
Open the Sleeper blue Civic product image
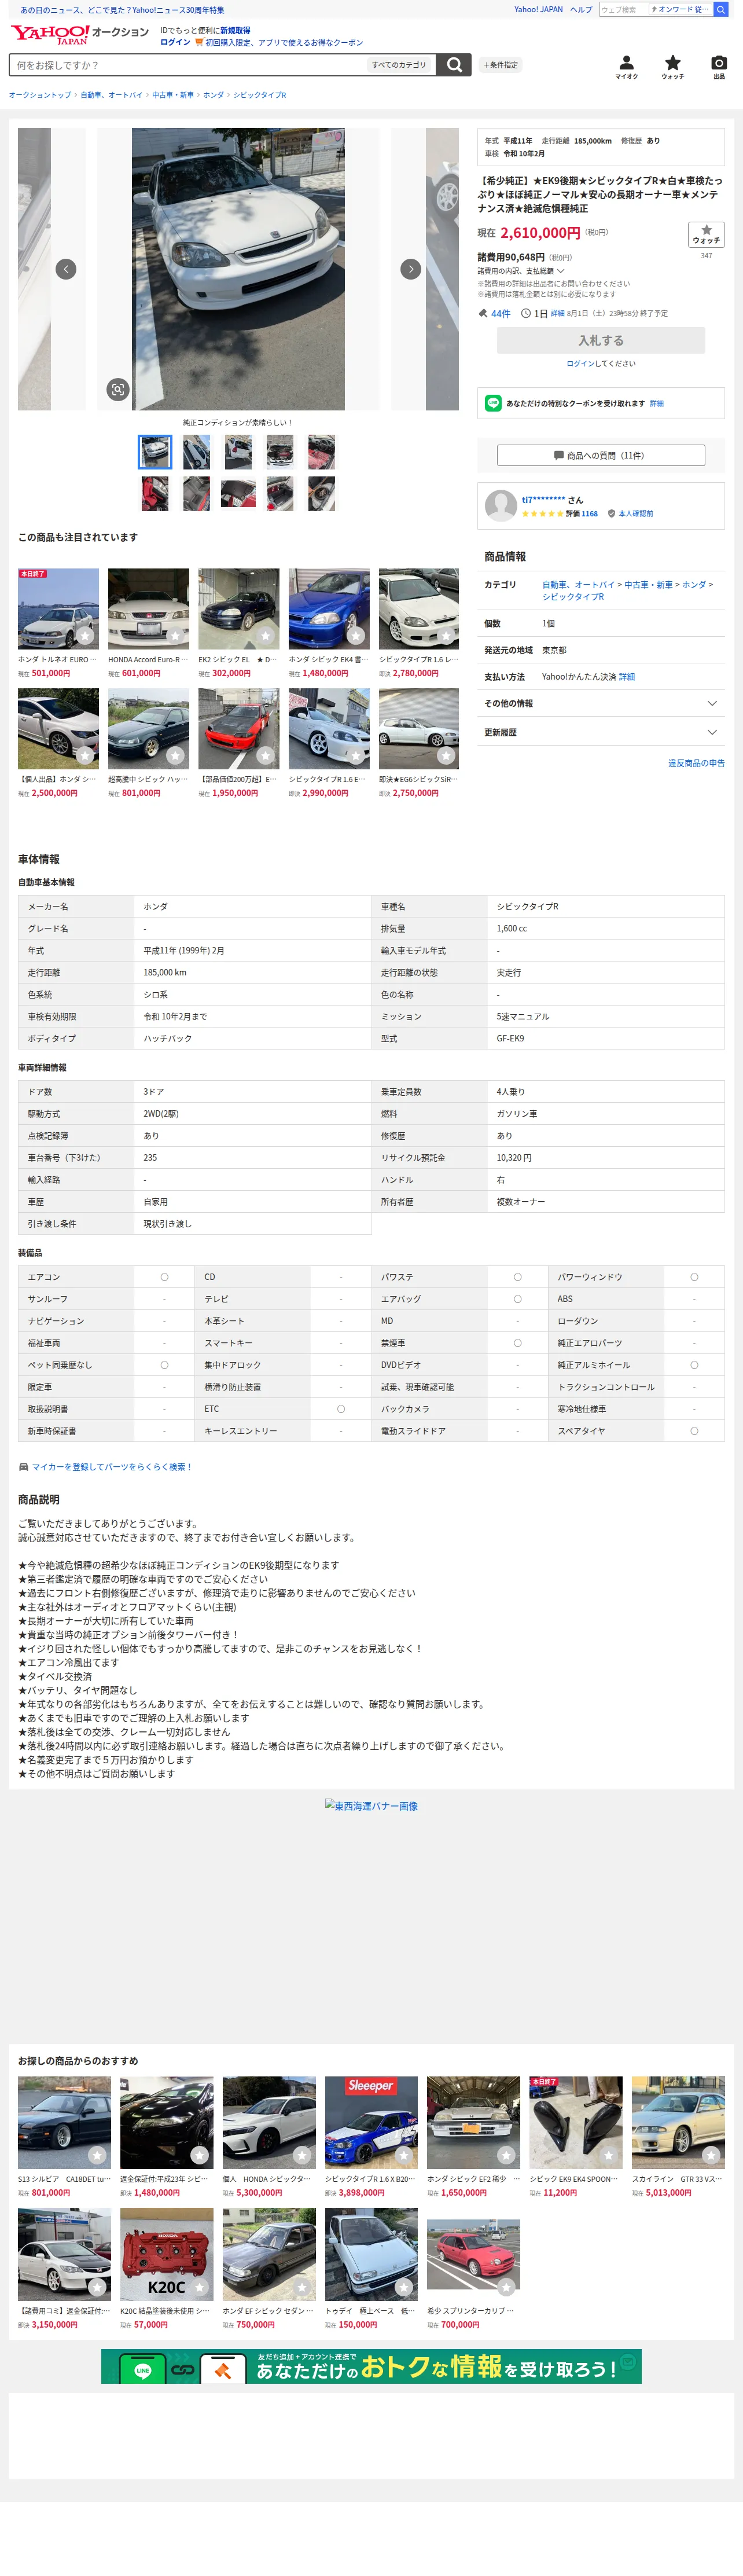coord(371,2122)
